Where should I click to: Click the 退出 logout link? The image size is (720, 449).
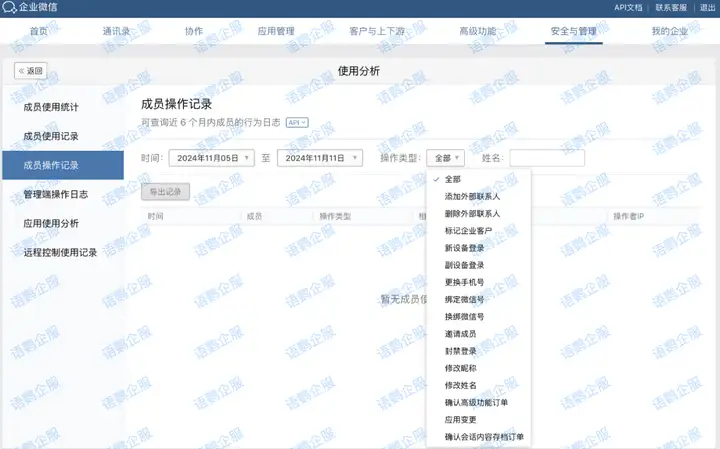click(707, 8)
